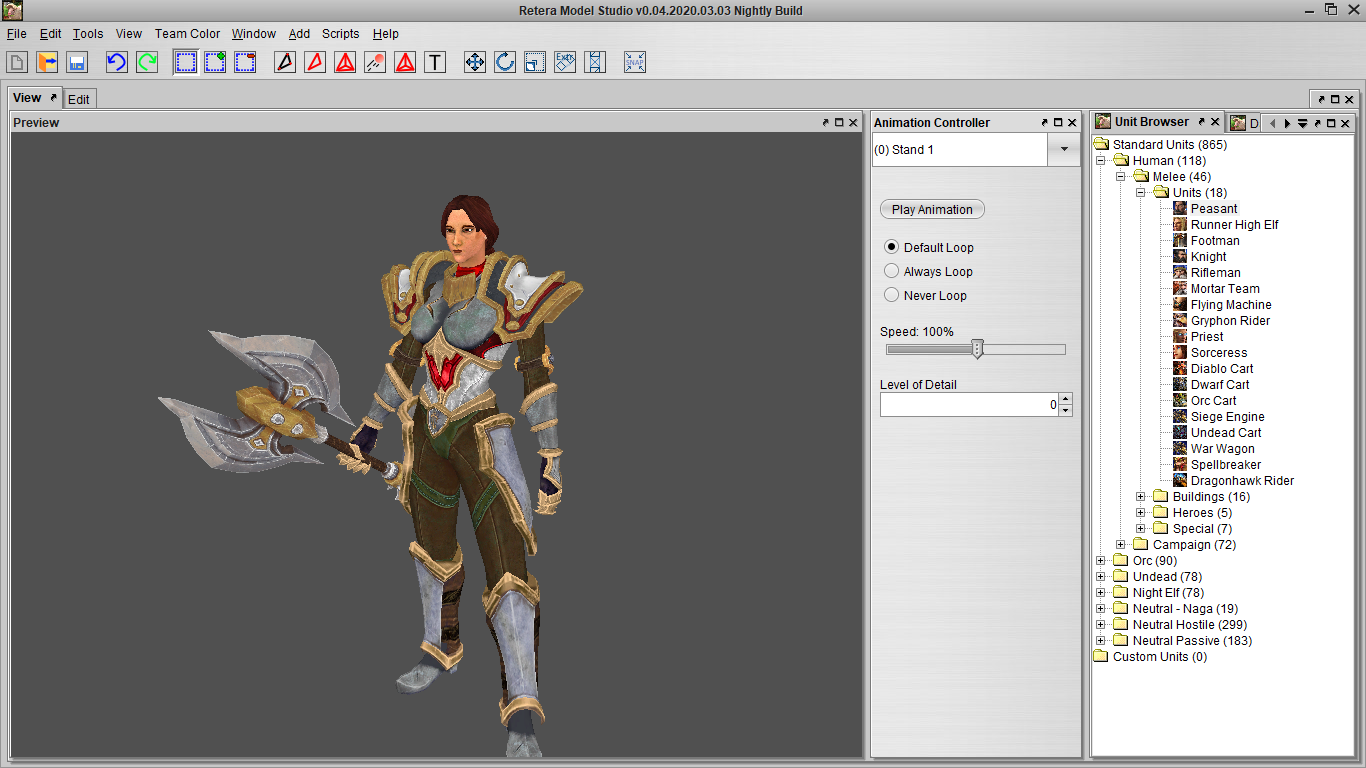The image size is (1366, 768).
Task: Open the Team Color menu
Action: pyautogui.click(x=187, y=33)
